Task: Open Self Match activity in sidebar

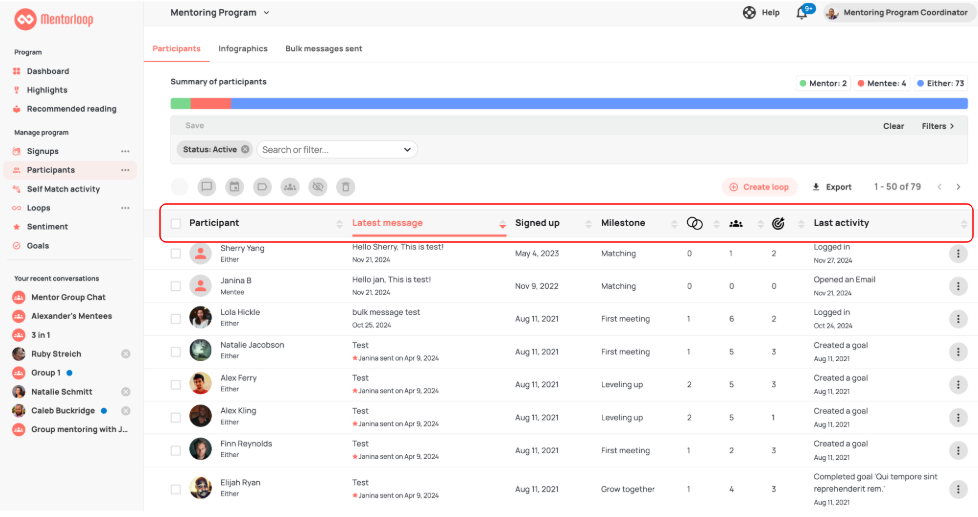Action: 63,190
